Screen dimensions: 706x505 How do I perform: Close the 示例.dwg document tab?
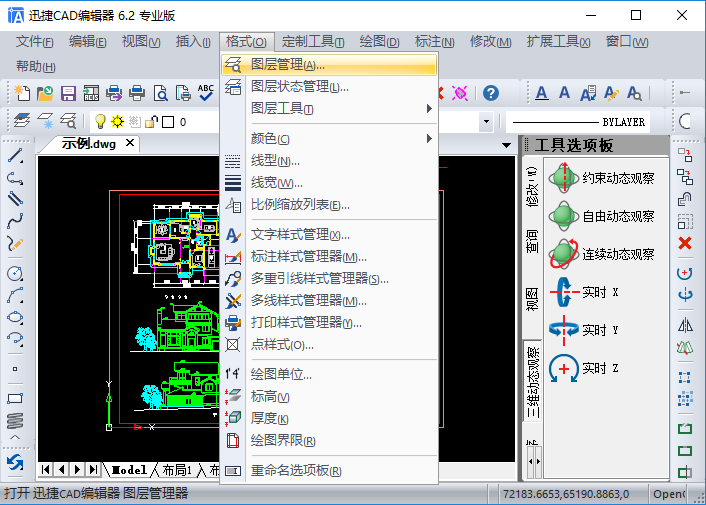click(130, 143)
